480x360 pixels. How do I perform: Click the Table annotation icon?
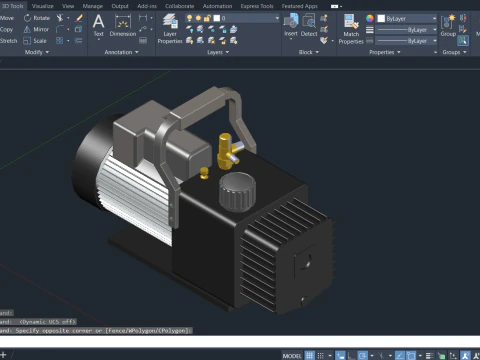pyautogui.click(x=143, y=41)
